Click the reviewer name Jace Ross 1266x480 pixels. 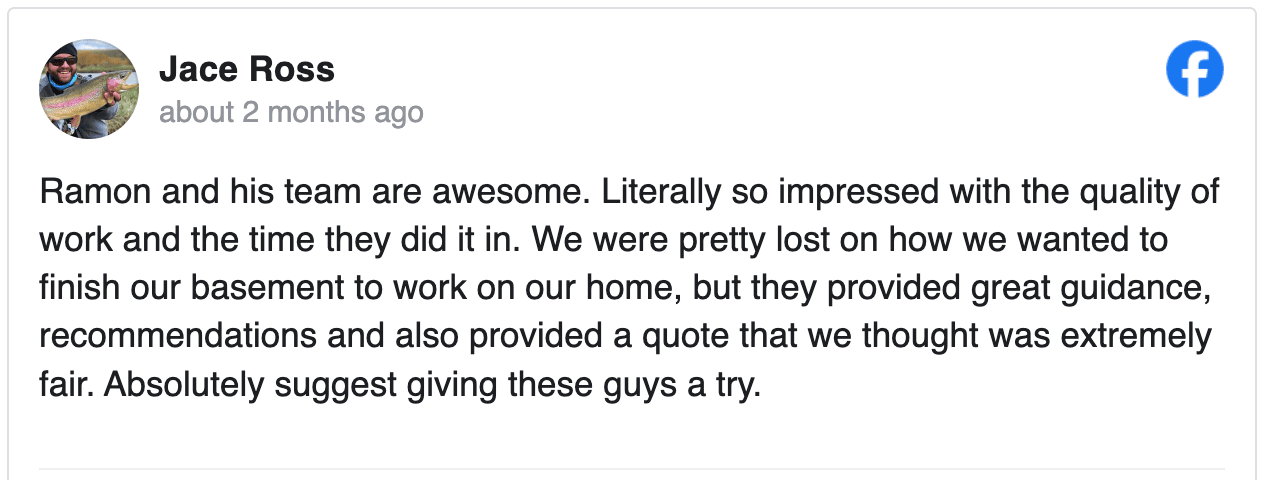pos(246,69)
